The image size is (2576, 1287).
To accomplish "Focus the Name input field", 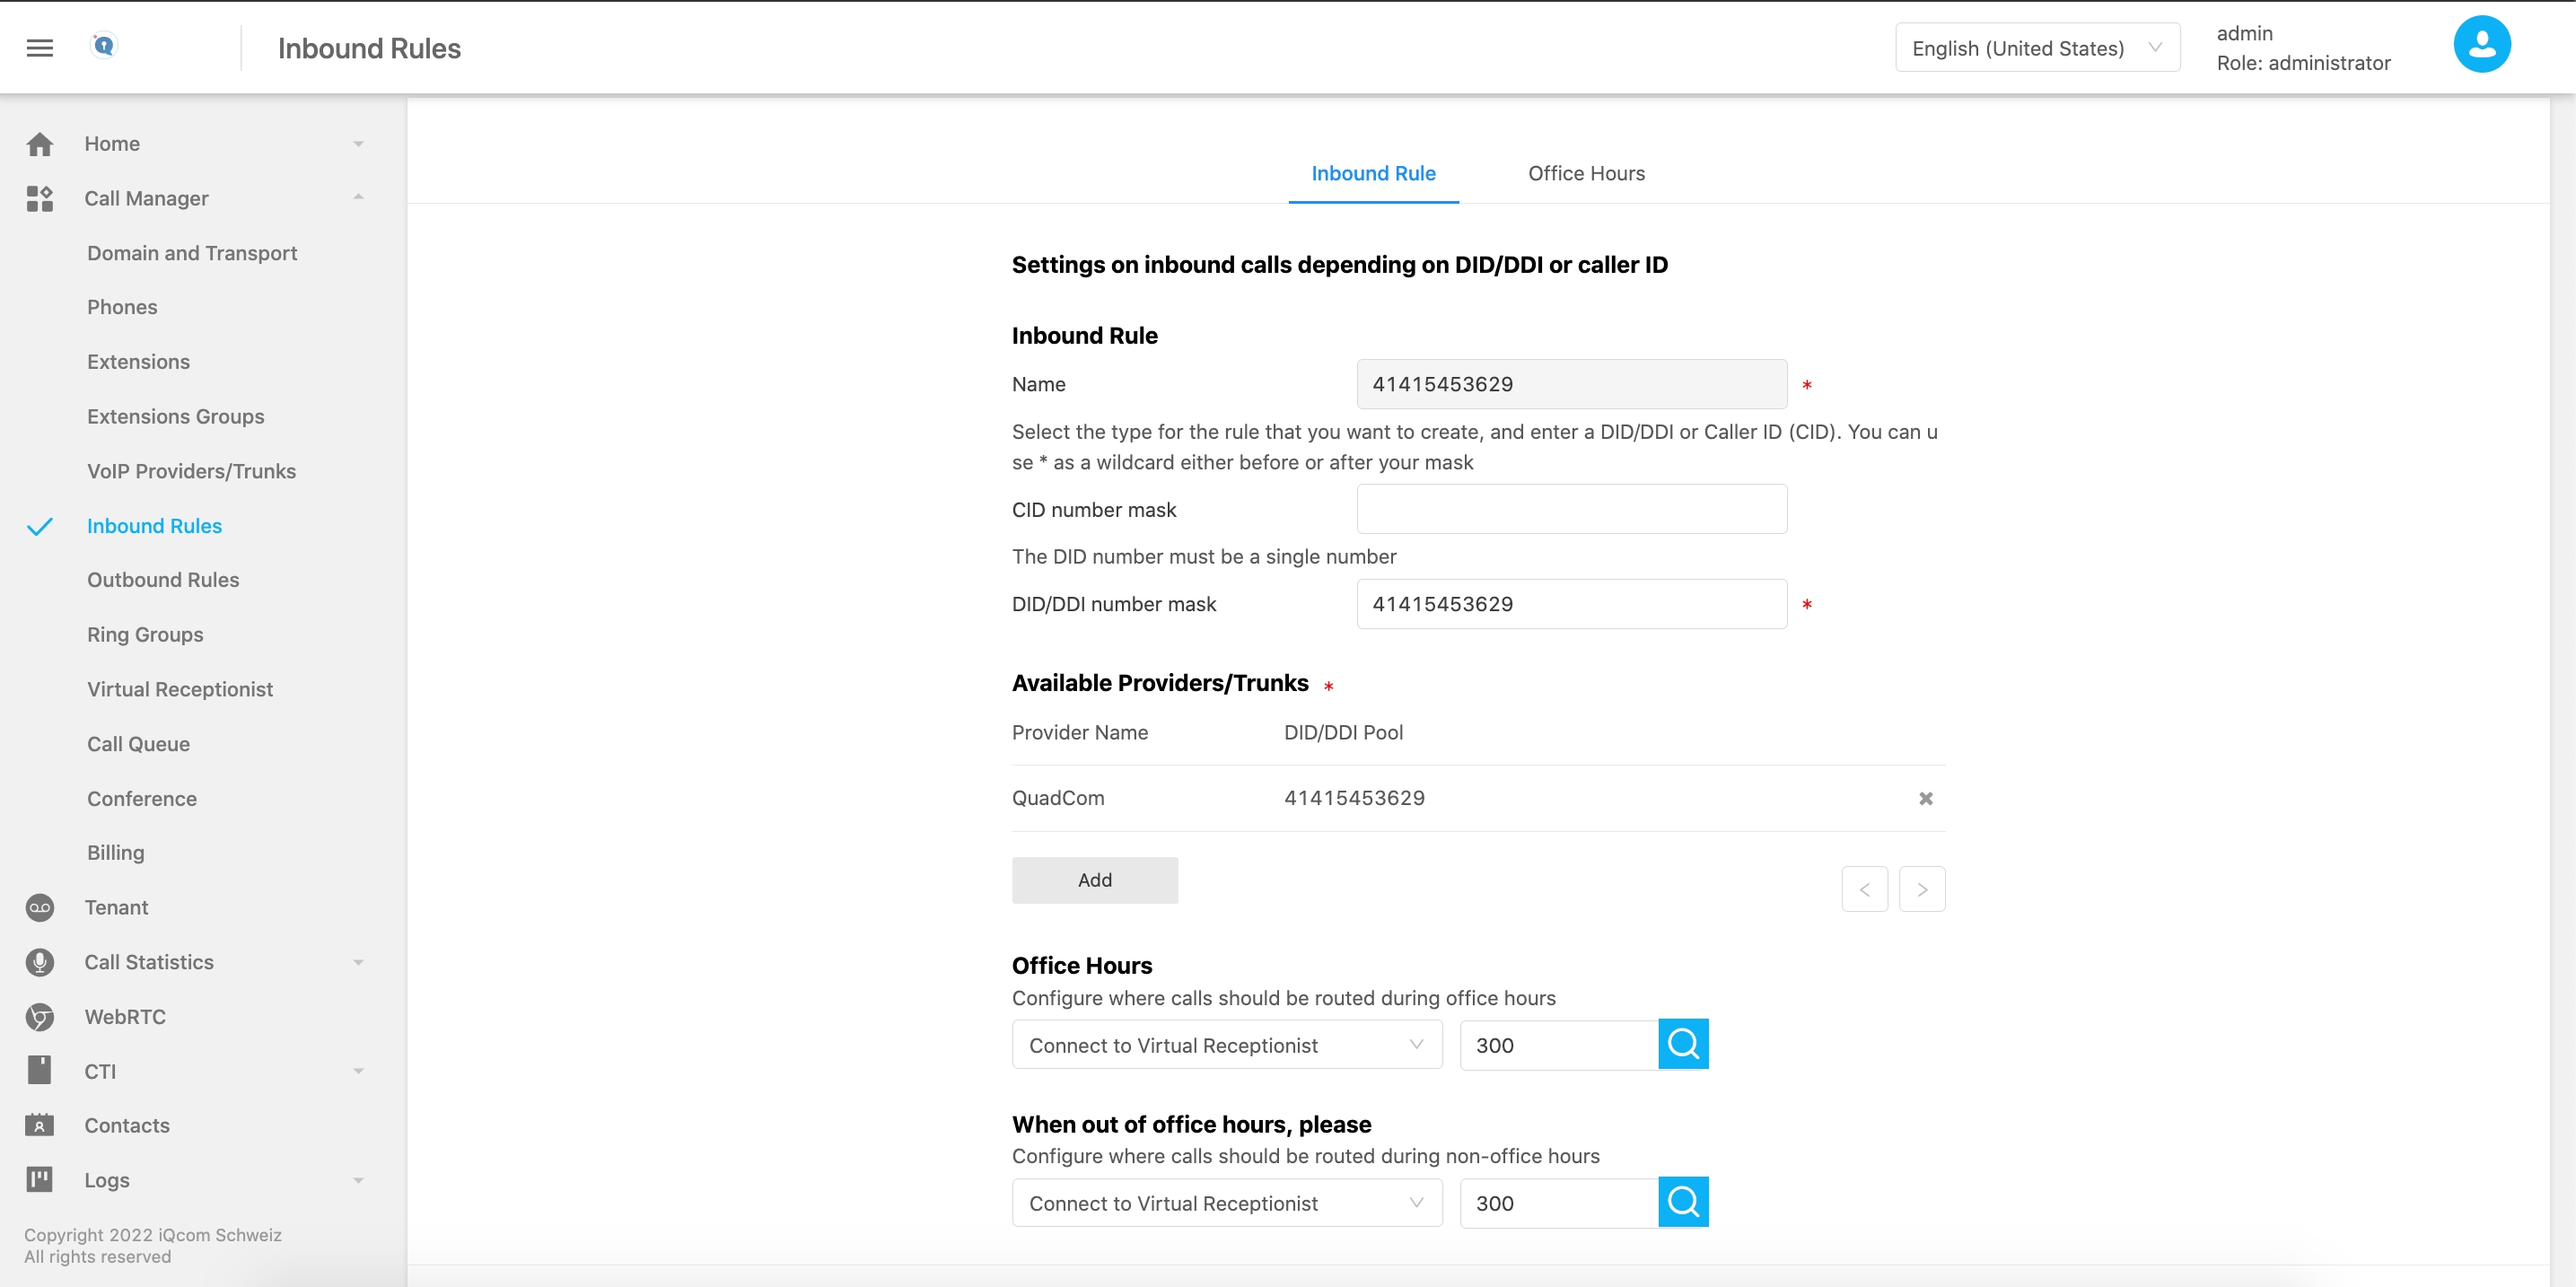I will coord(1571,384).
